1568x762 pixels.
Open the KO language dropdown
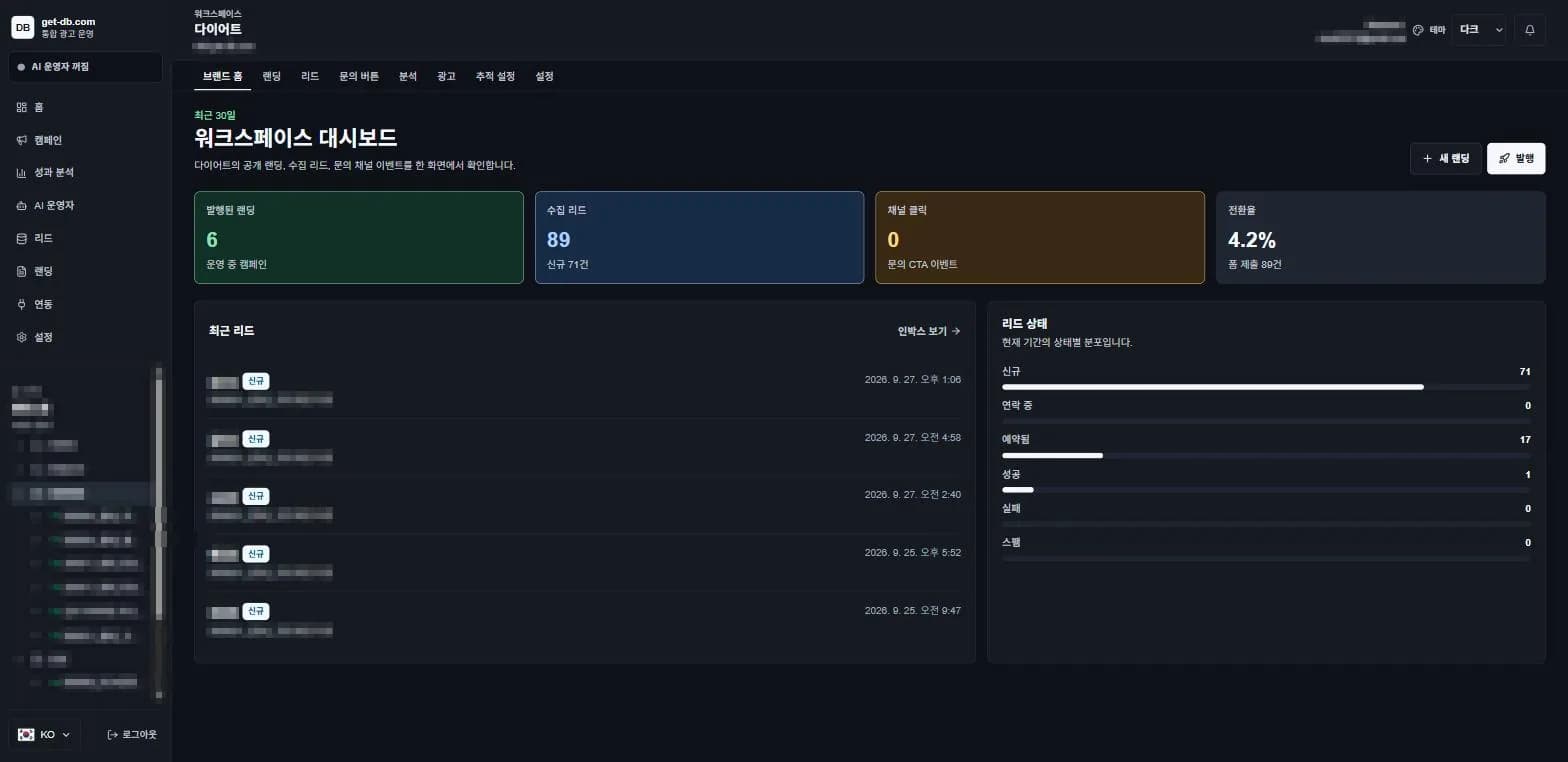[x=45, y=734]
